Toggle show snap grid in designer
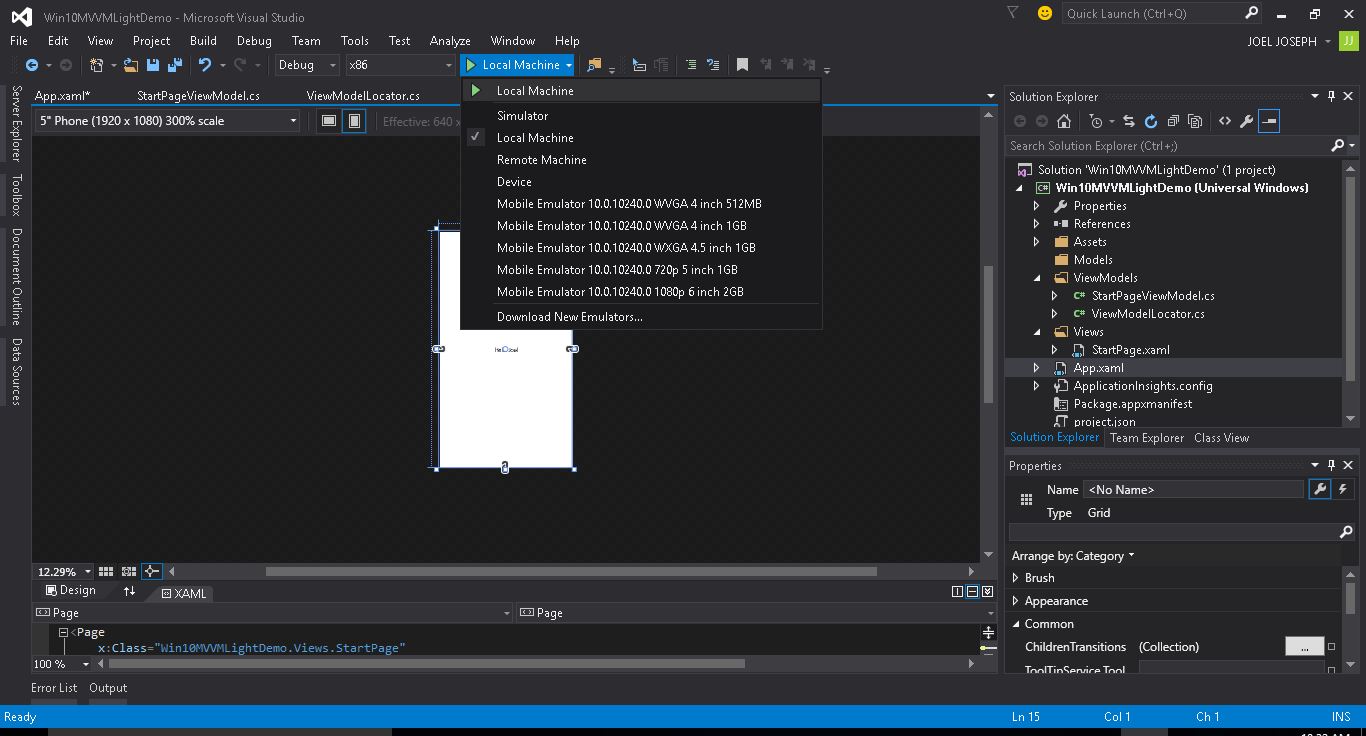Viewport: 1366px width, 736px height. tap(105, 571)
